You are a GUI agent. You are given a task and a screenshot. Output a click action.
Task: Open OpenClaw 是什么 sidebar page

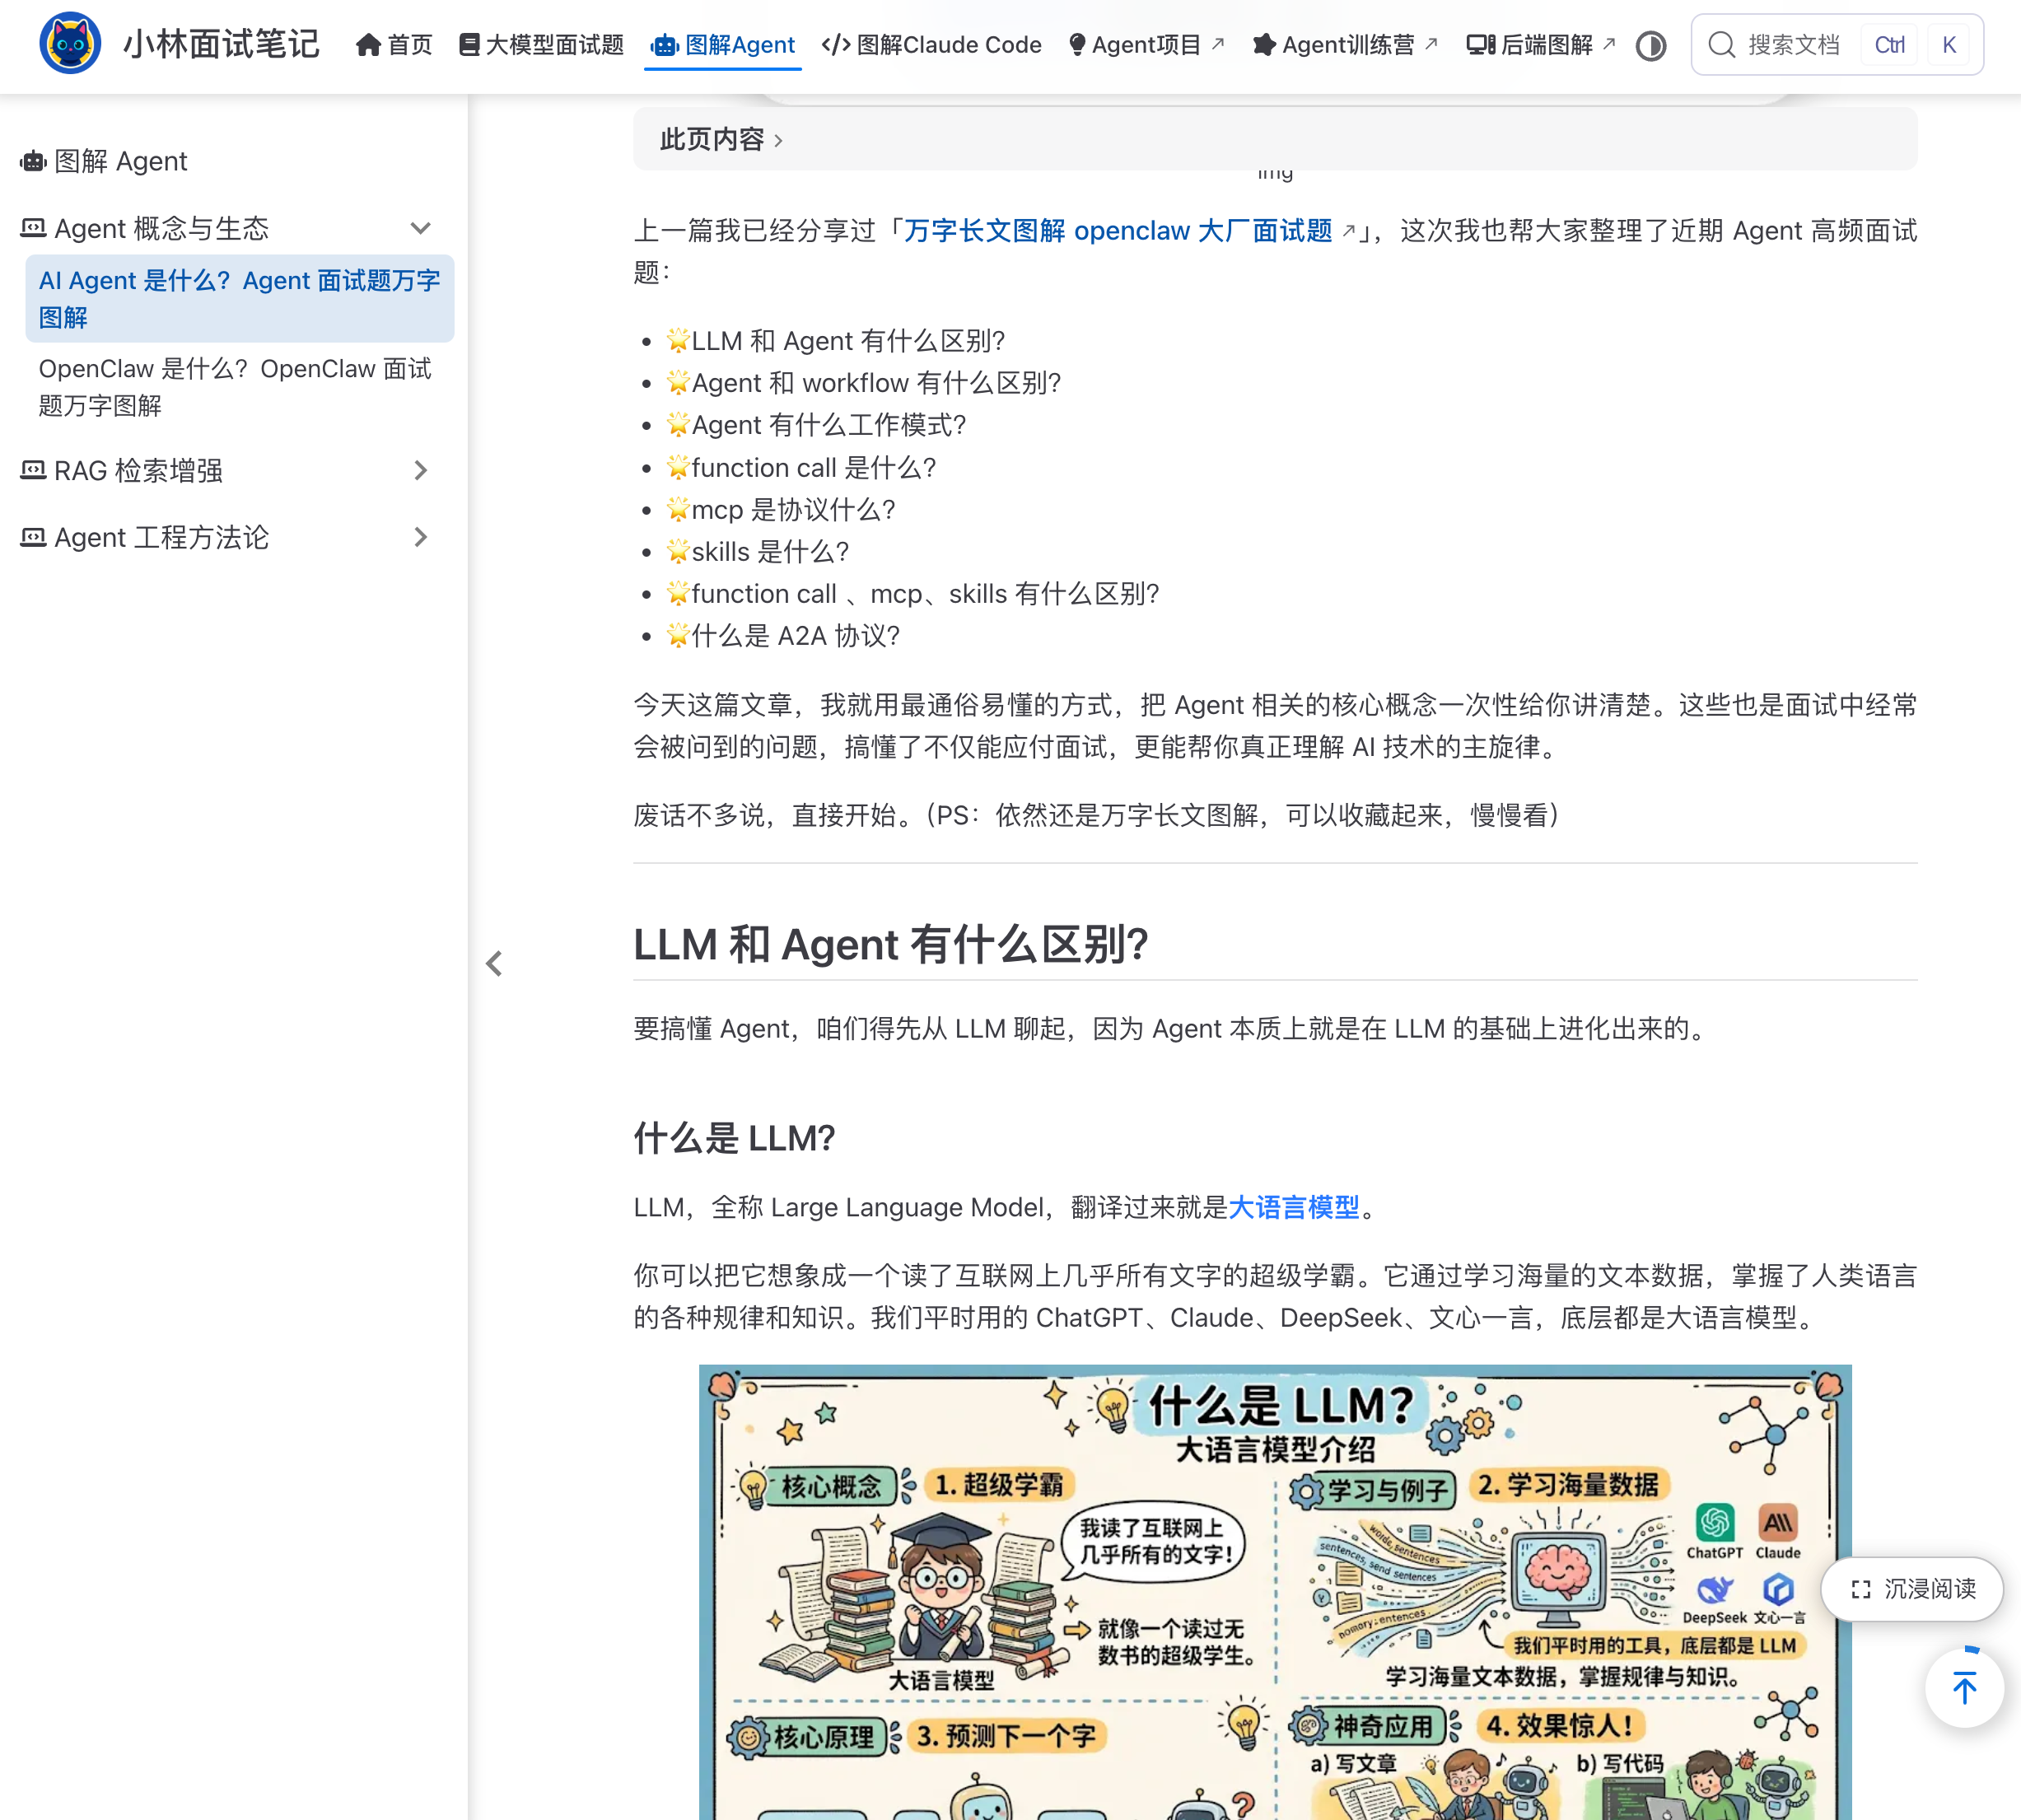(x=240, y=387)
